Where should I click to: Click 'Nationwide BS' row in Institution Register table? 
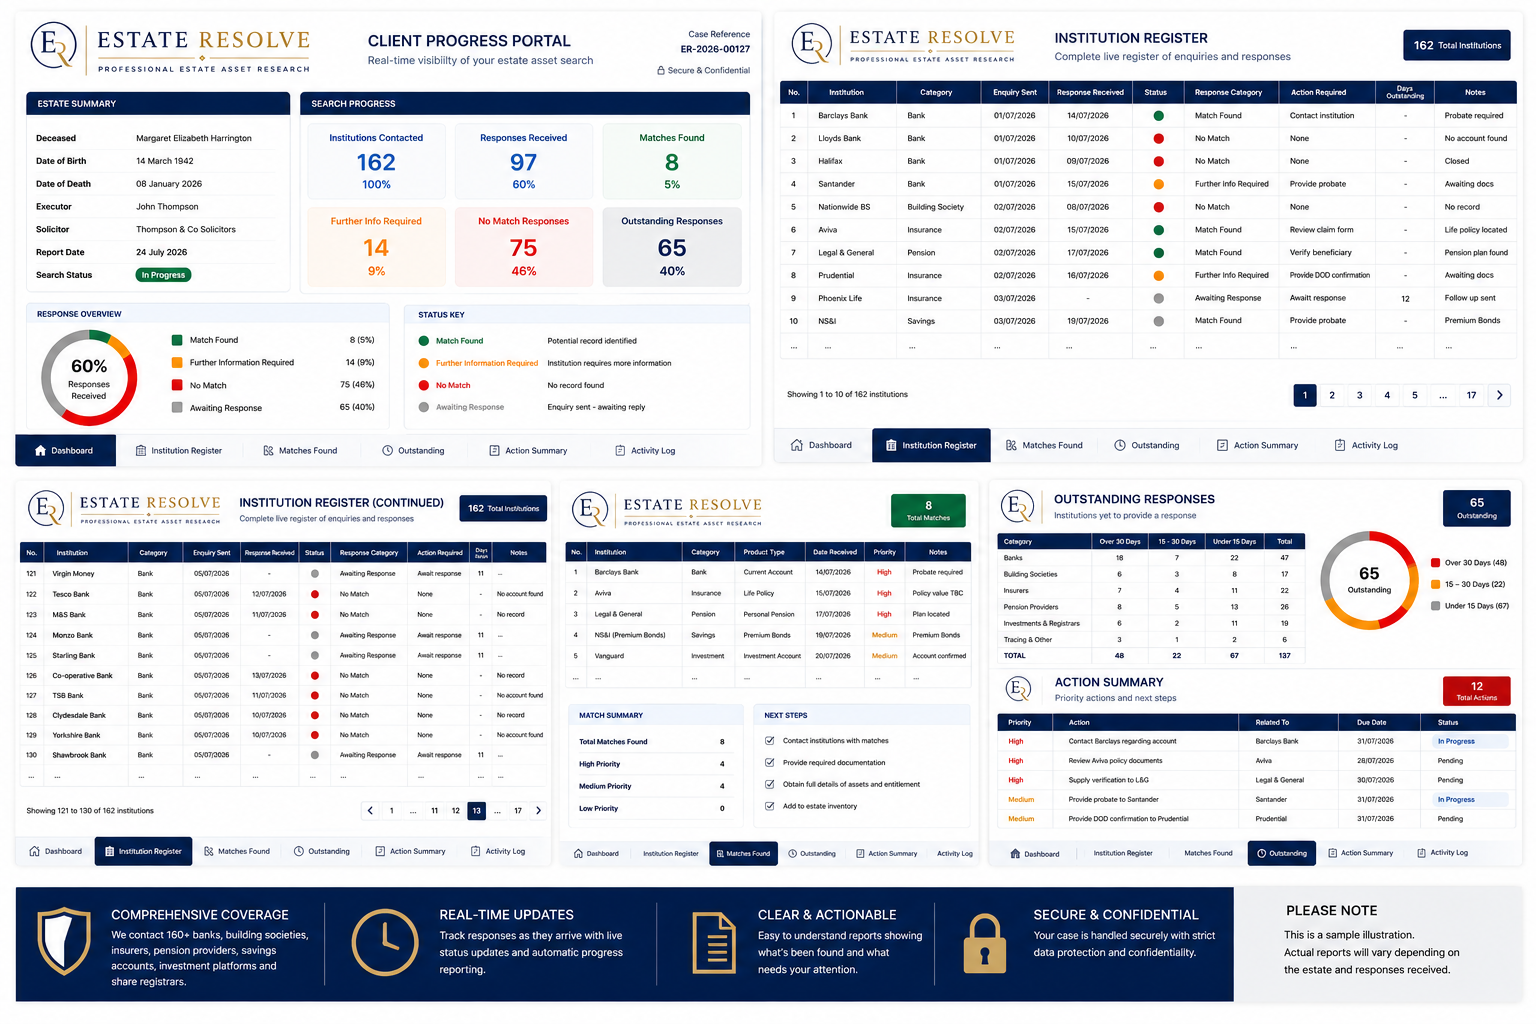pos(1148,207)
